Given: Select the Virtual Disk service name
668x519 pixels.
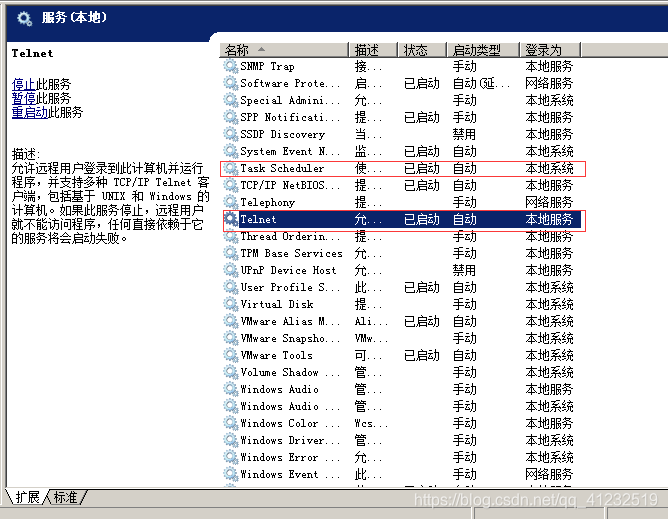Looking at the screenshot, I should point(277,305).
